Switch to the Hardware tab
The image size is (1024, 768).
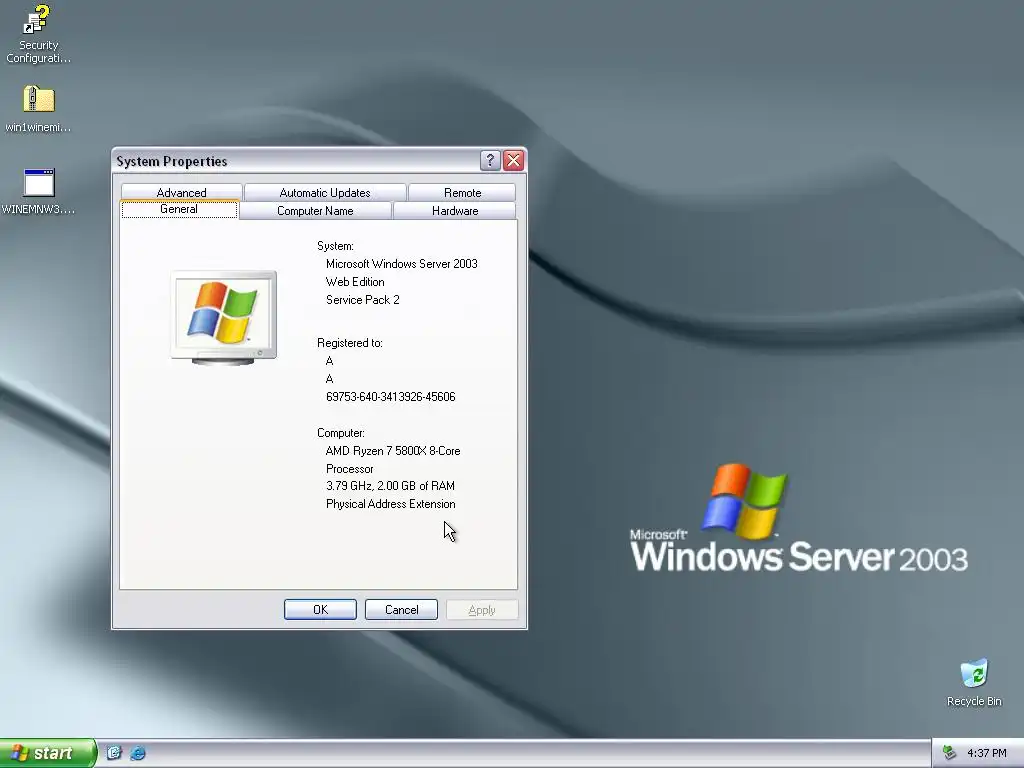tap(455, 211)
